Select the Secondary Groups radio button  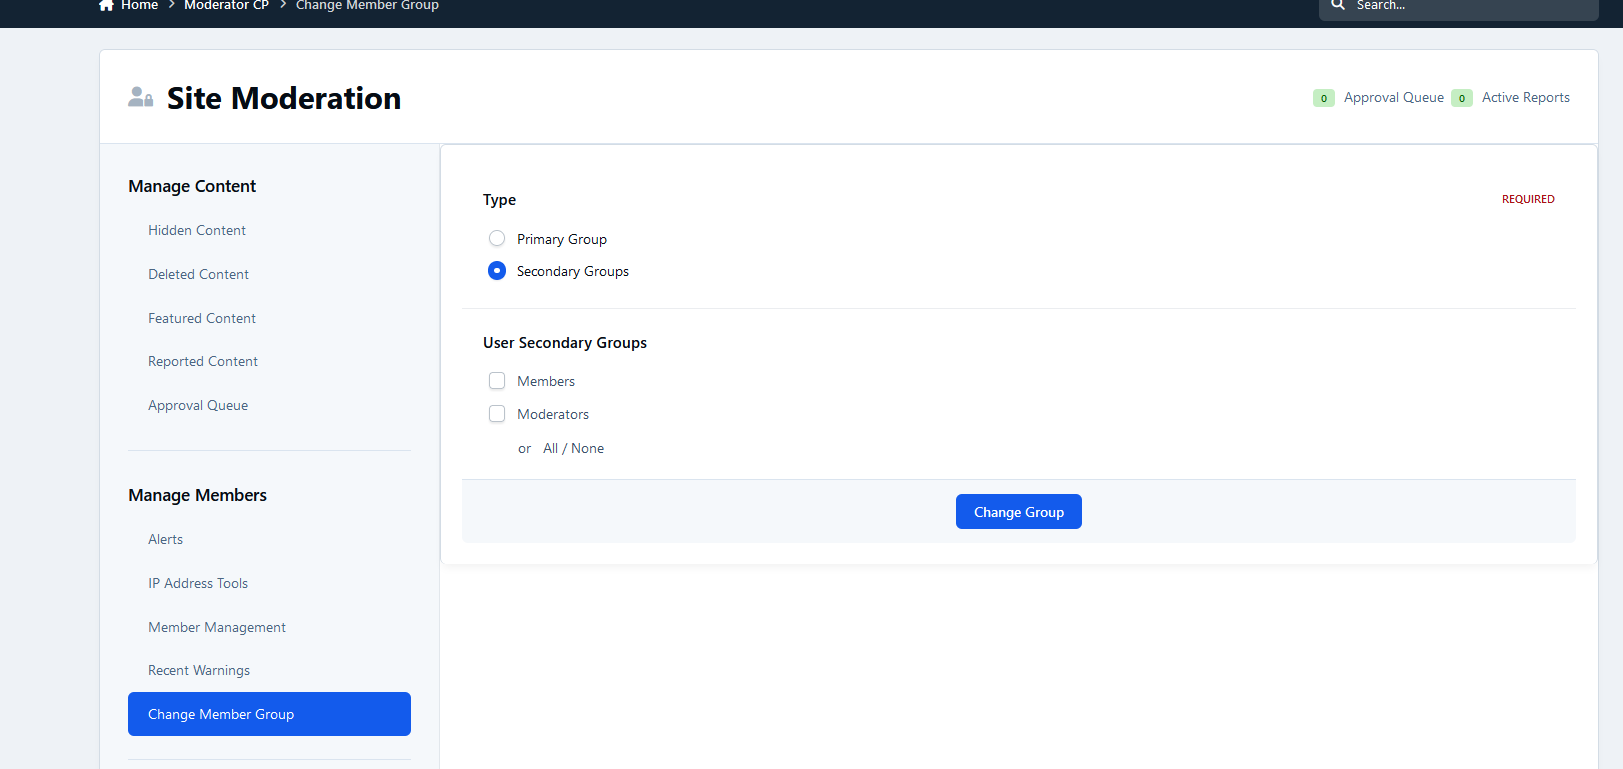pos(497,271)
